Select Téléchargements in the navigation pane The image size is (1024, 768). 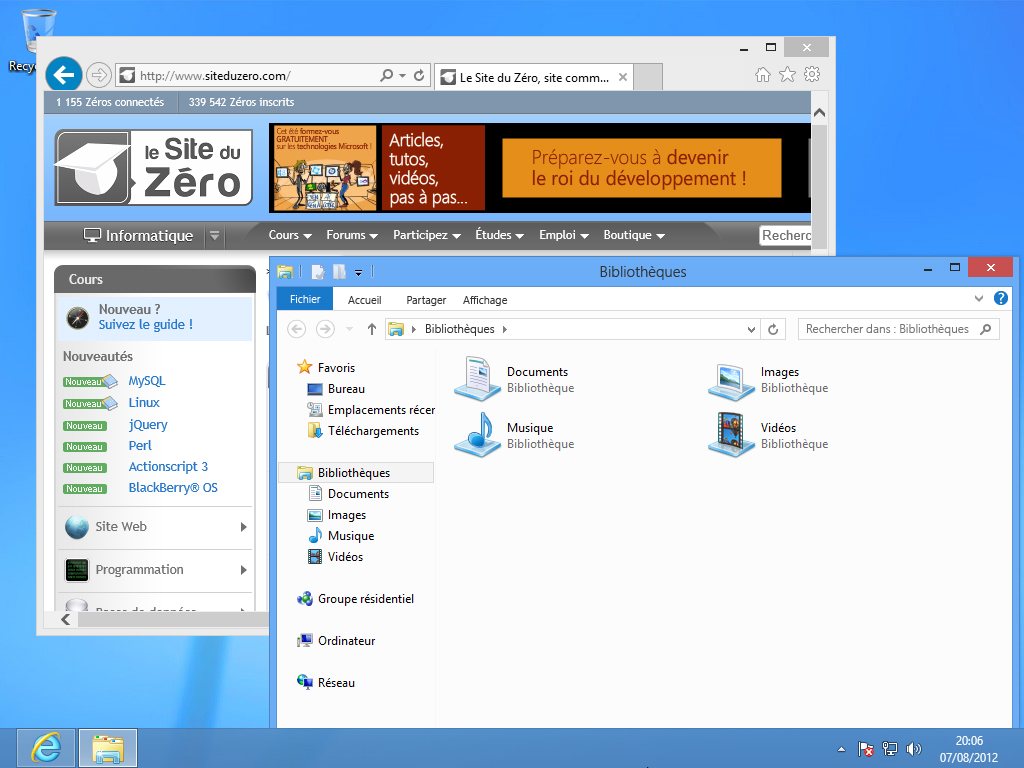pos(373,431)
